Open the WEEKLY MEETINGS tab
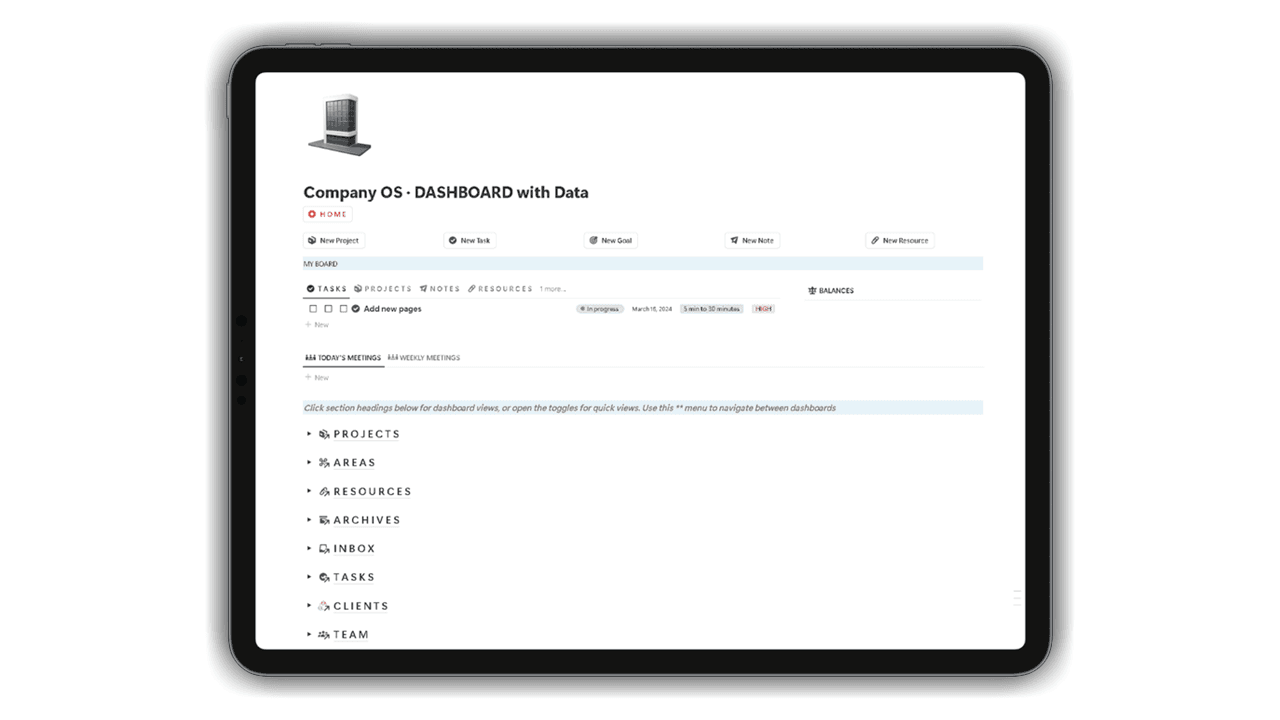 [424, 357]
